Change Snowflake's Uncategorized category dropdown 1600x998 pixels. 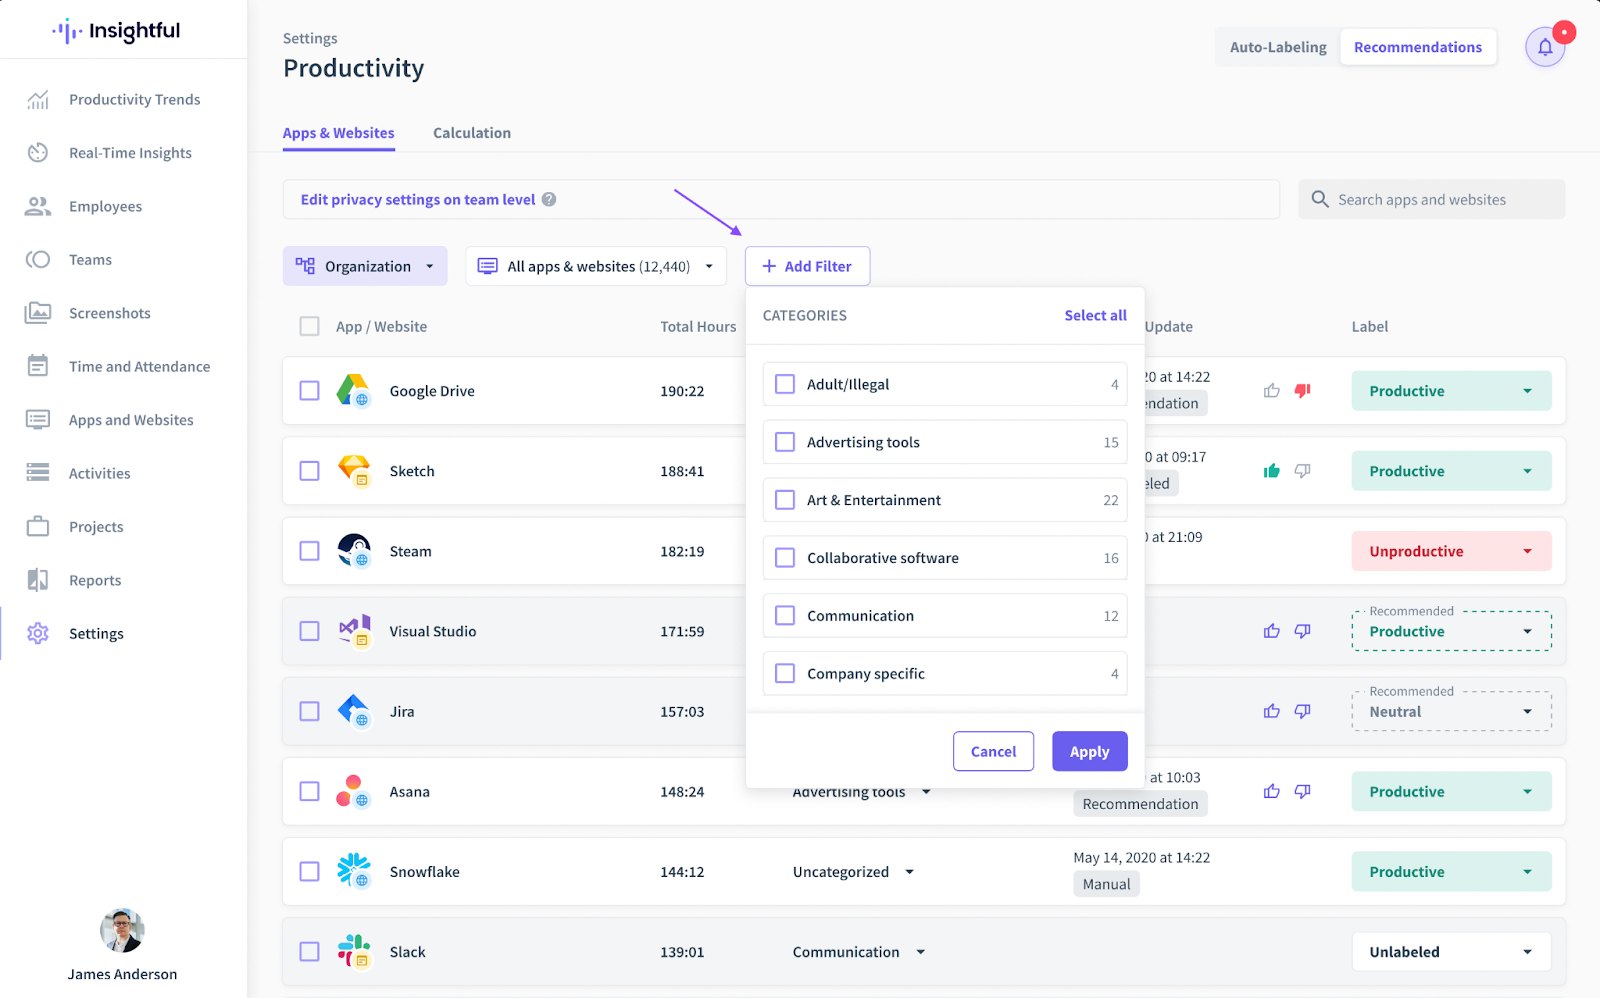[853, 872]
